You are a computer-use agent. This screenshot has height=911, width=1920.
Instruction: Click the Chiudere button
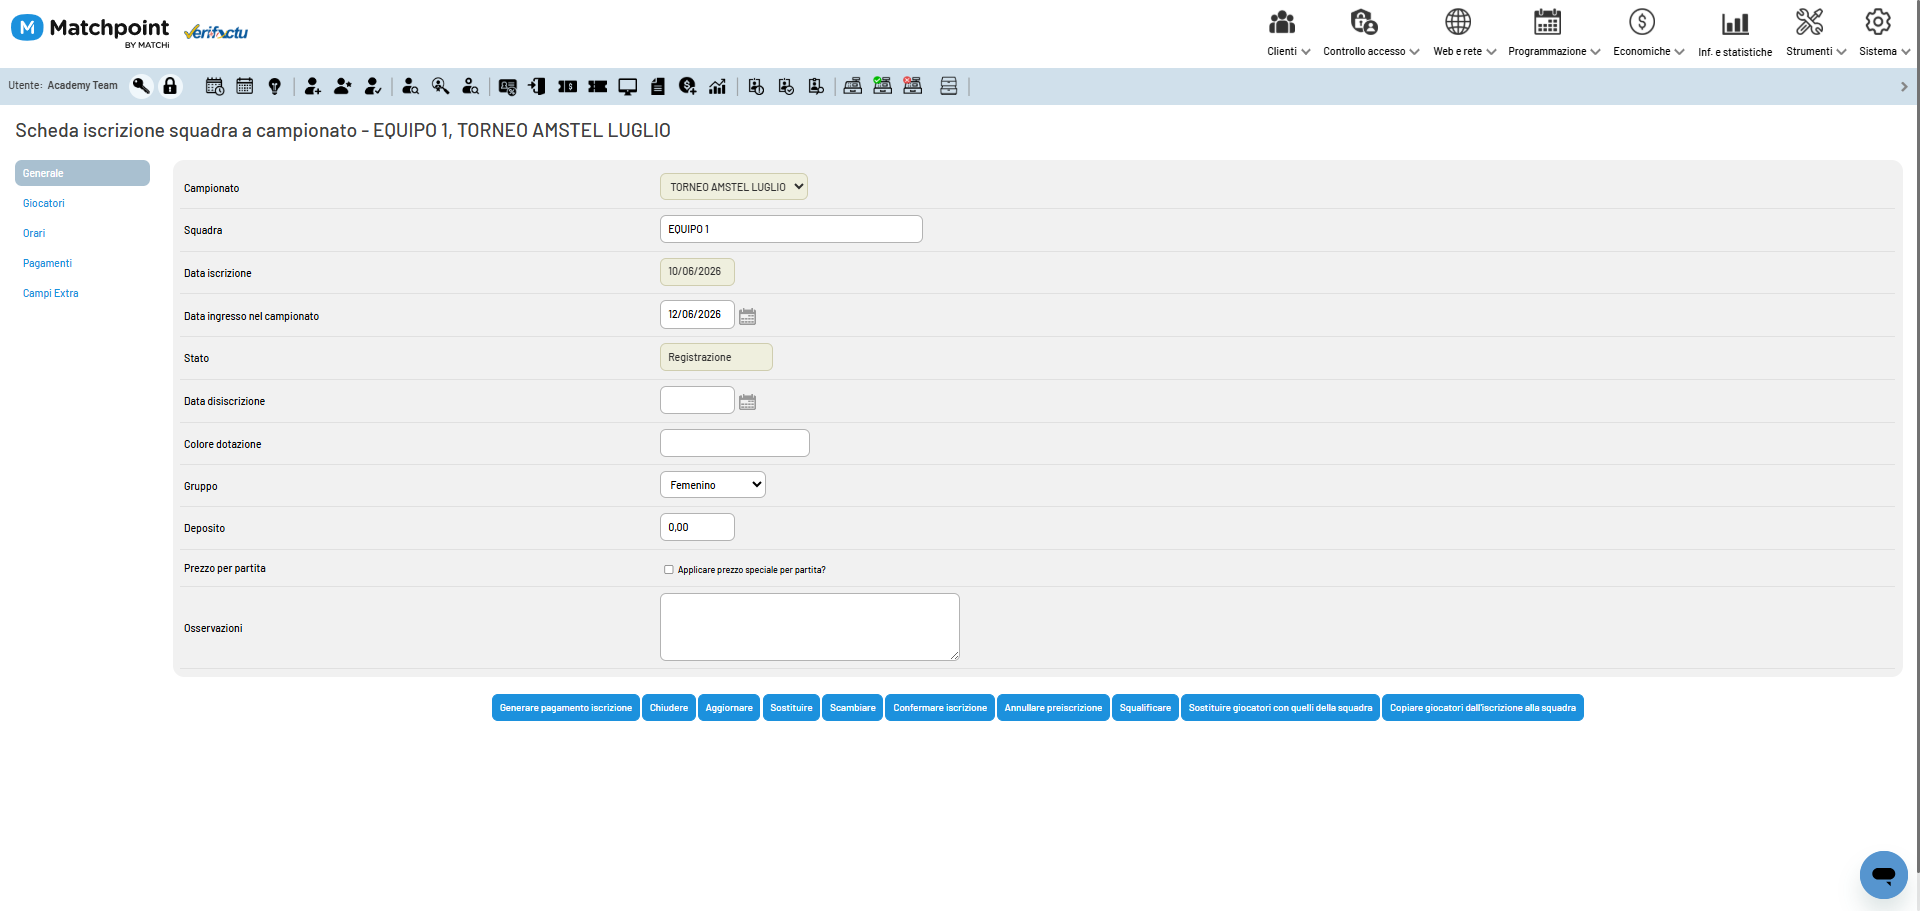(669, 708)
